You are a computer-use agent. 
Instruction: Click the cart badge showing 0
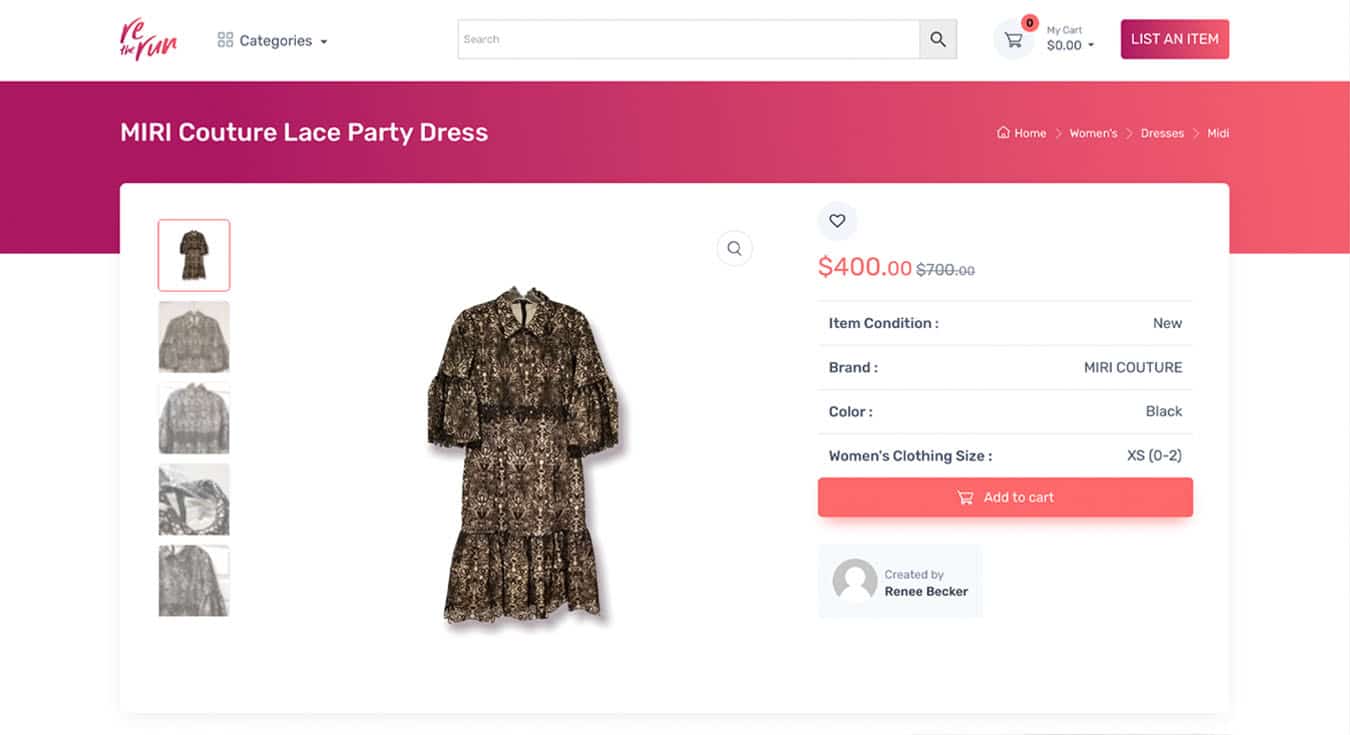(x=1029, y=23)
